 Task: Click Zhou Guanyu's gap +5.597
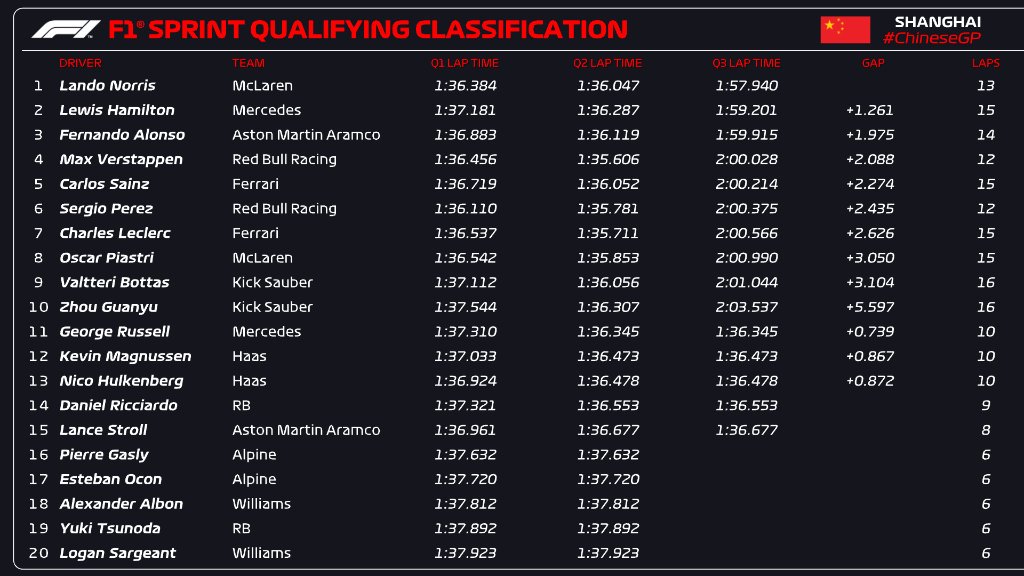pyautogui.click(x=869, y=307)
